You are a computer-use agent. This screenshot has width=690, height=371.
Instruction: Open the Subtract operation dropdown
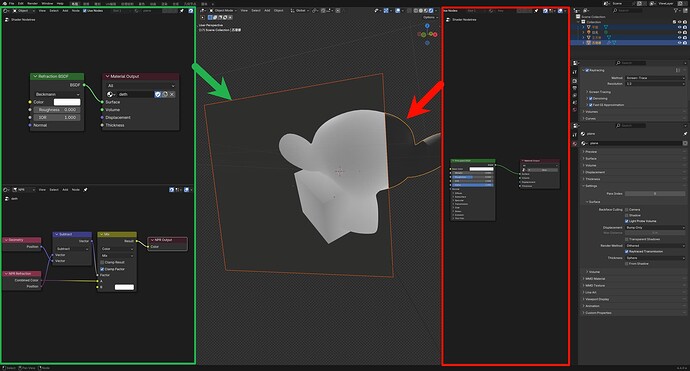(72, 249)
